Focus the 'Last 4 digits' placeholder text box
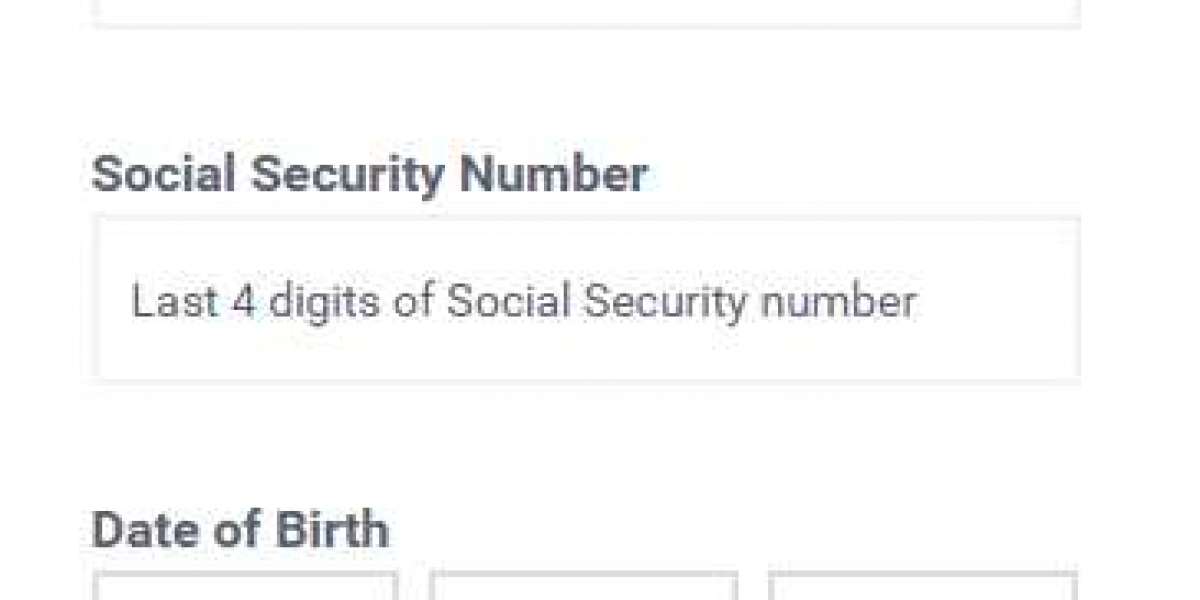 point(586,300)
